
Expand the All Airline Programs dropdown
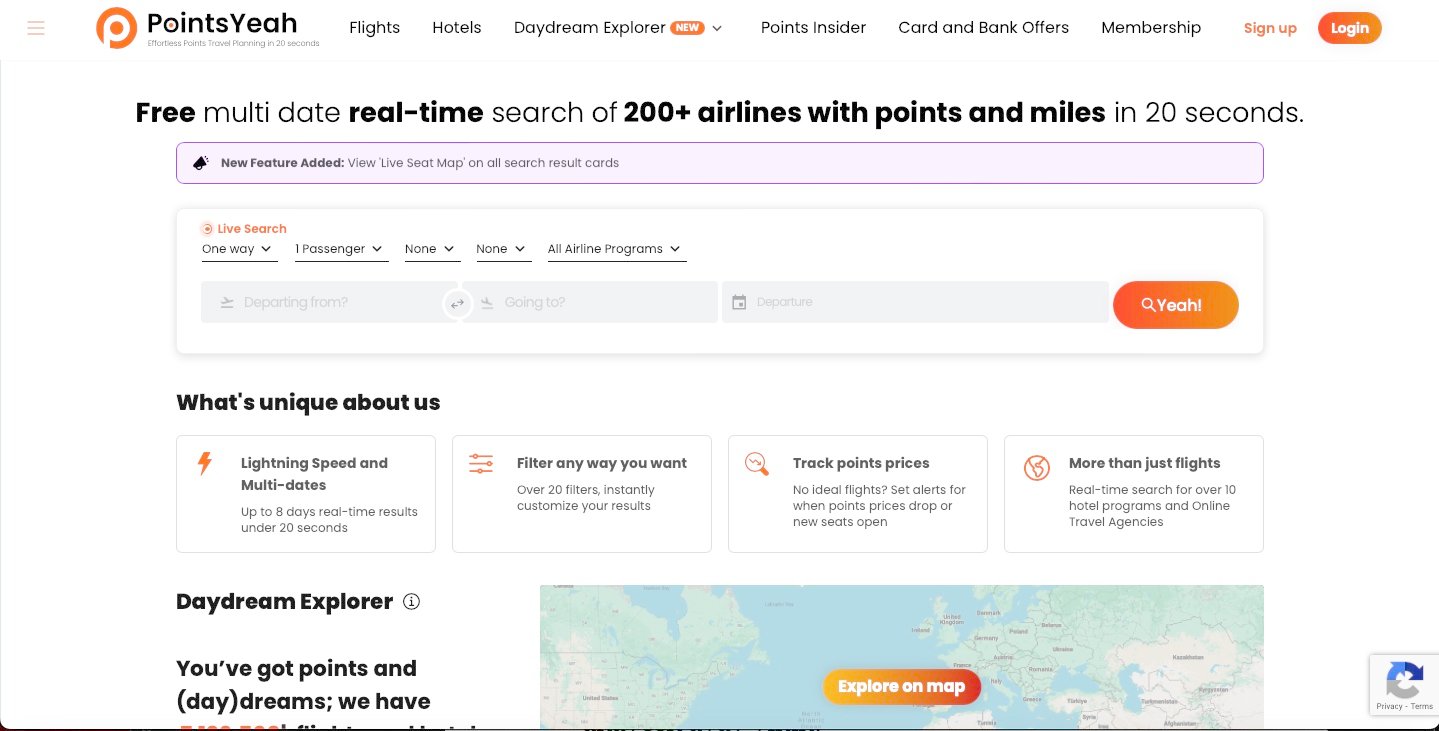click(615, 249)
